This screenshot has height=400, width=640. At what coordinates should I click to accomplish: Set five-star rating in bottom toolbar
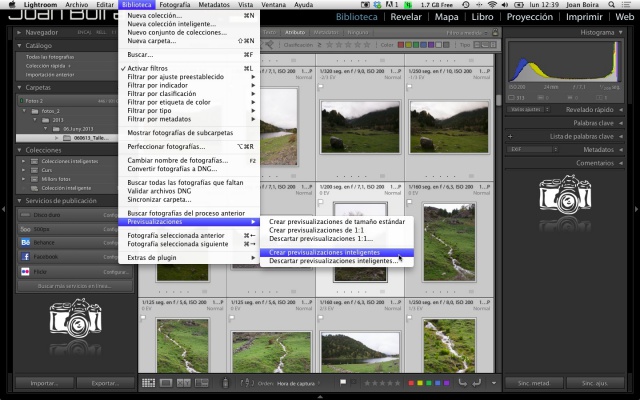click(x=398, y=383)
